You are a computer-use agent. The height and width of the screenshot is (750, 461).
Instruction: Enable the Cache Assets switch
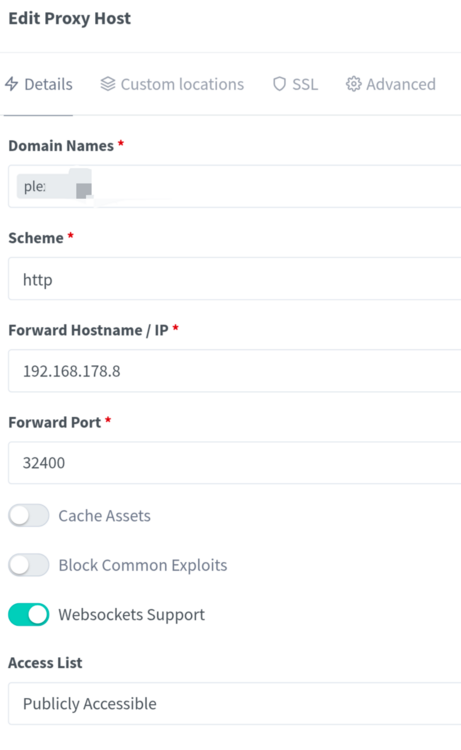tap(29, 516)
